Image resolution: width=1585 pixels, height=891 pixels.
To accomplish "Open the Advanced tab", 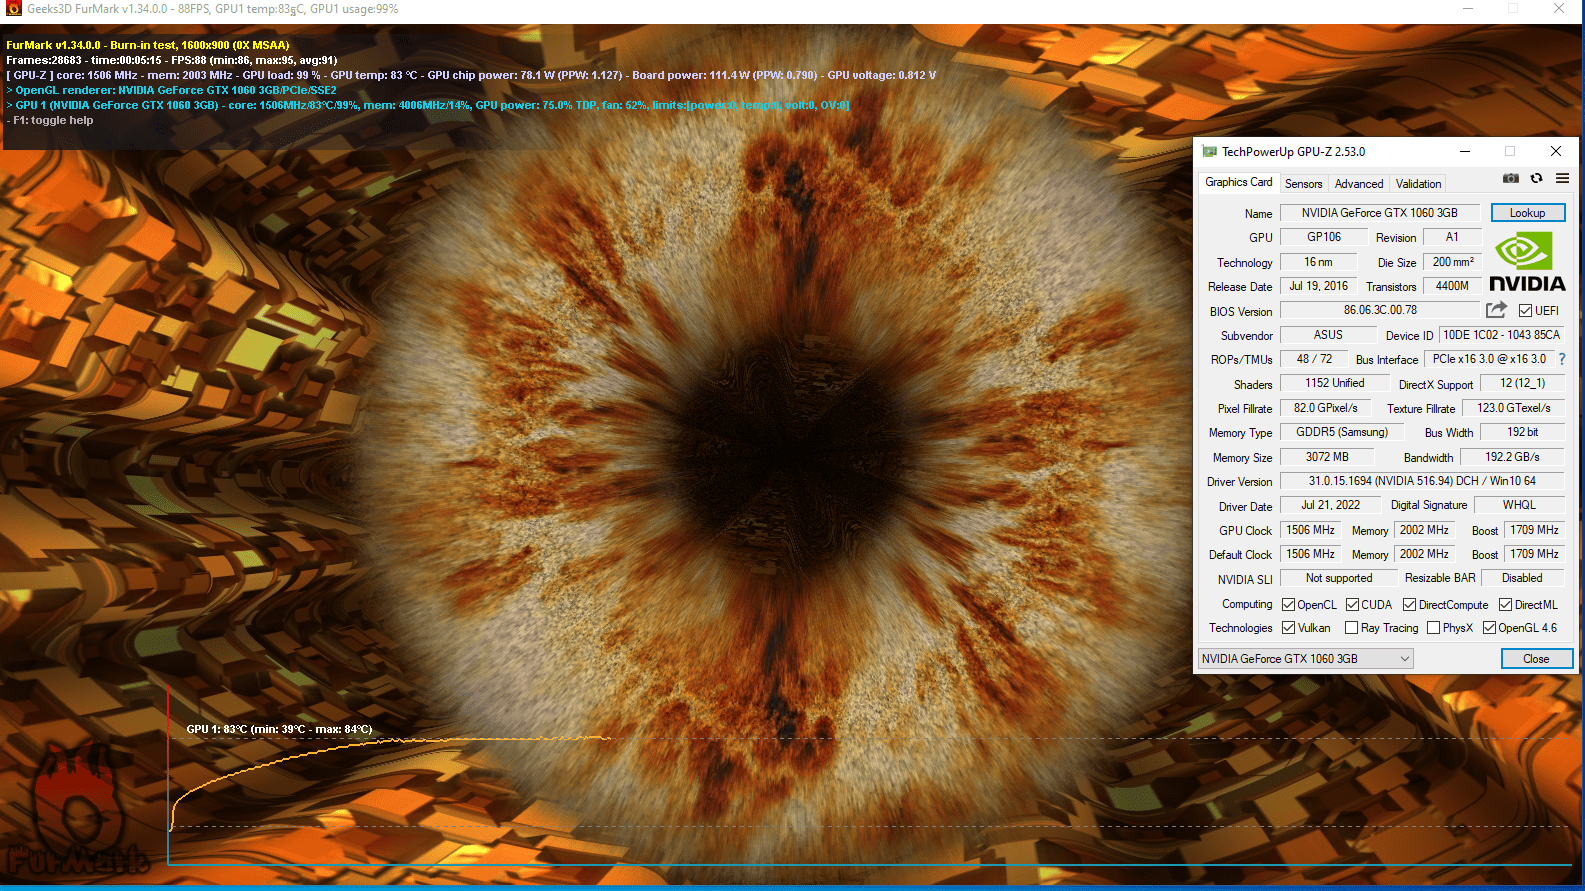I will pyautogui.click(x=1358, y=184).
